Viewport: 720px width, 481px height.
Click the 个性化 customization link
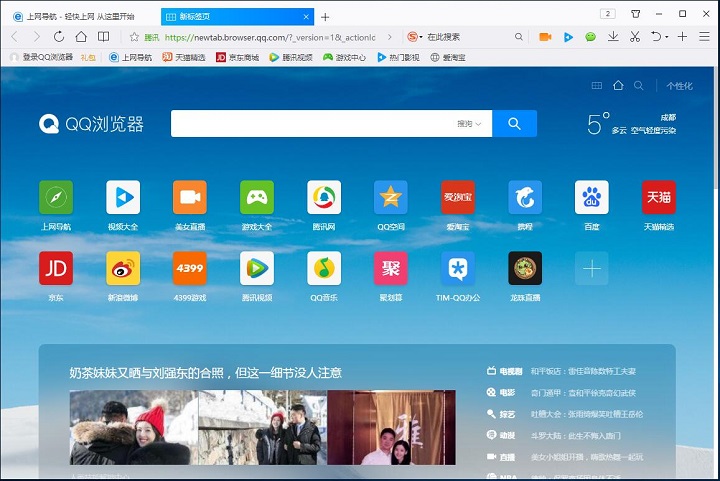coord(680,86)
